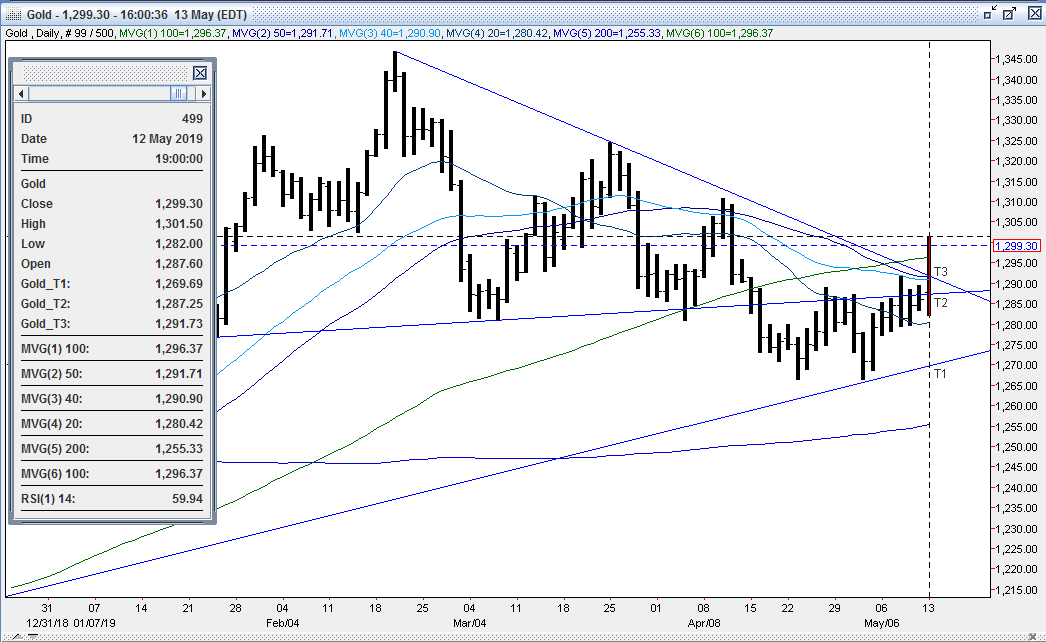This screenshot has width=1046, height=642.
Task: Click the red latest price bar on chart
Action: click(x=930, y=276)
